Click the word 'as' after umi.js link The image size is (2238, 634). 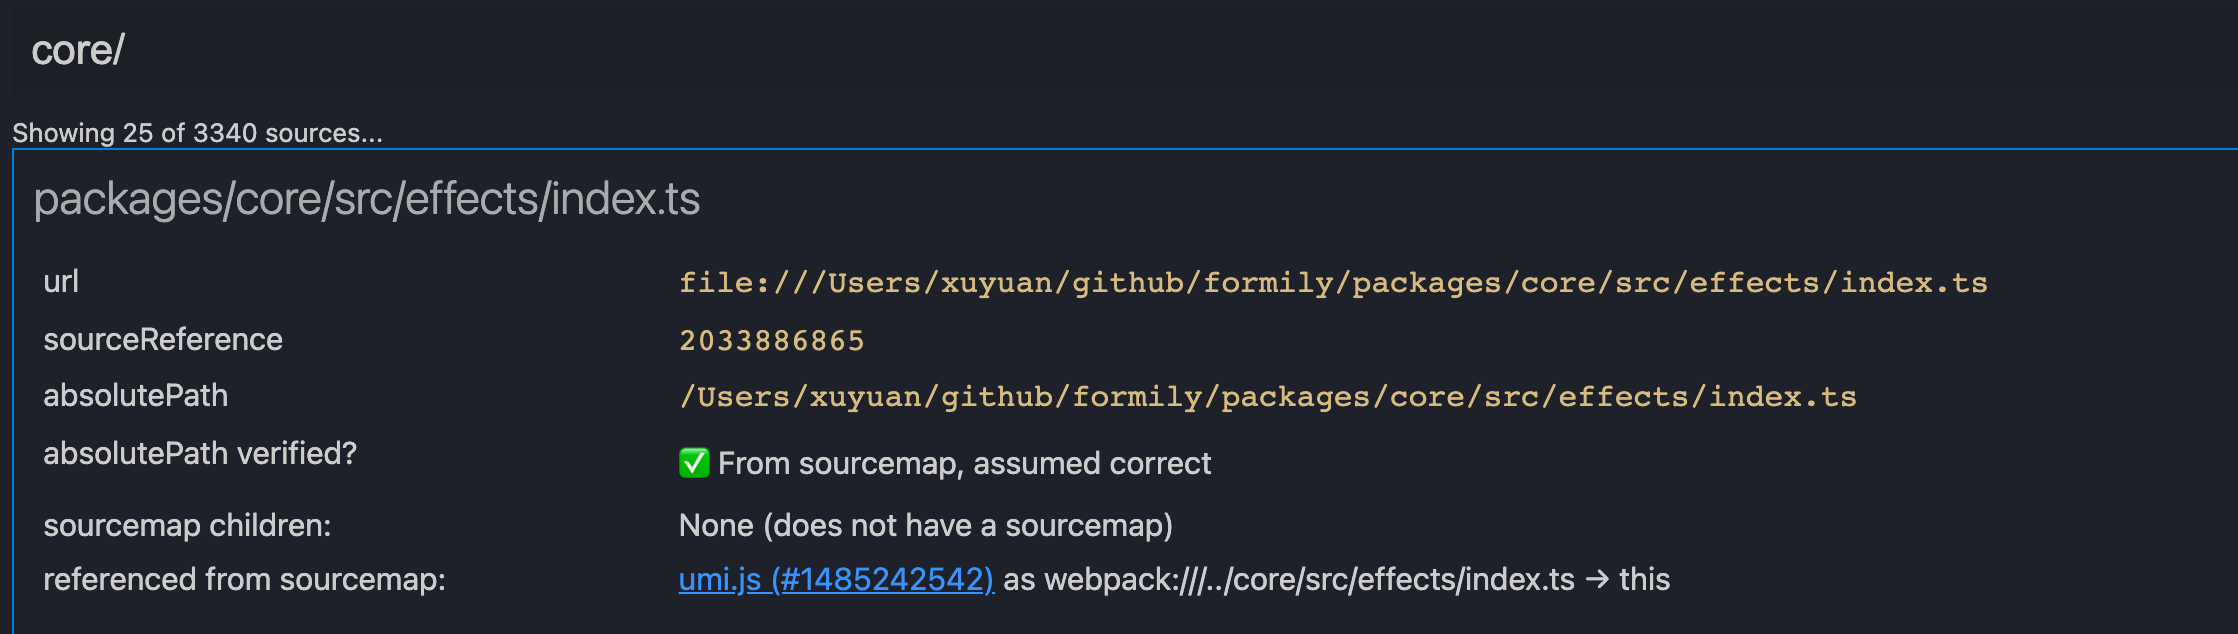click(x=1018, y=580)
